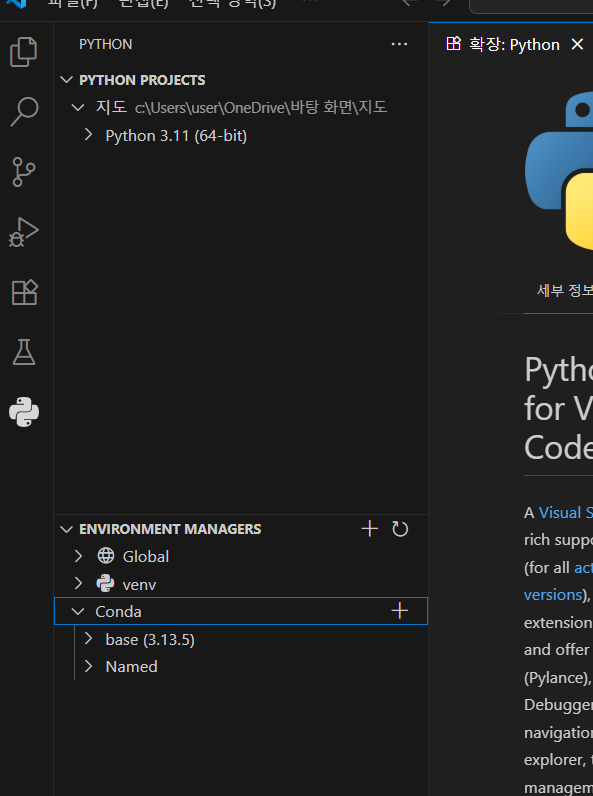Open the Explorer view in activity bar
Viewport: 593px width, 796px height.
[x=24, y=51]
